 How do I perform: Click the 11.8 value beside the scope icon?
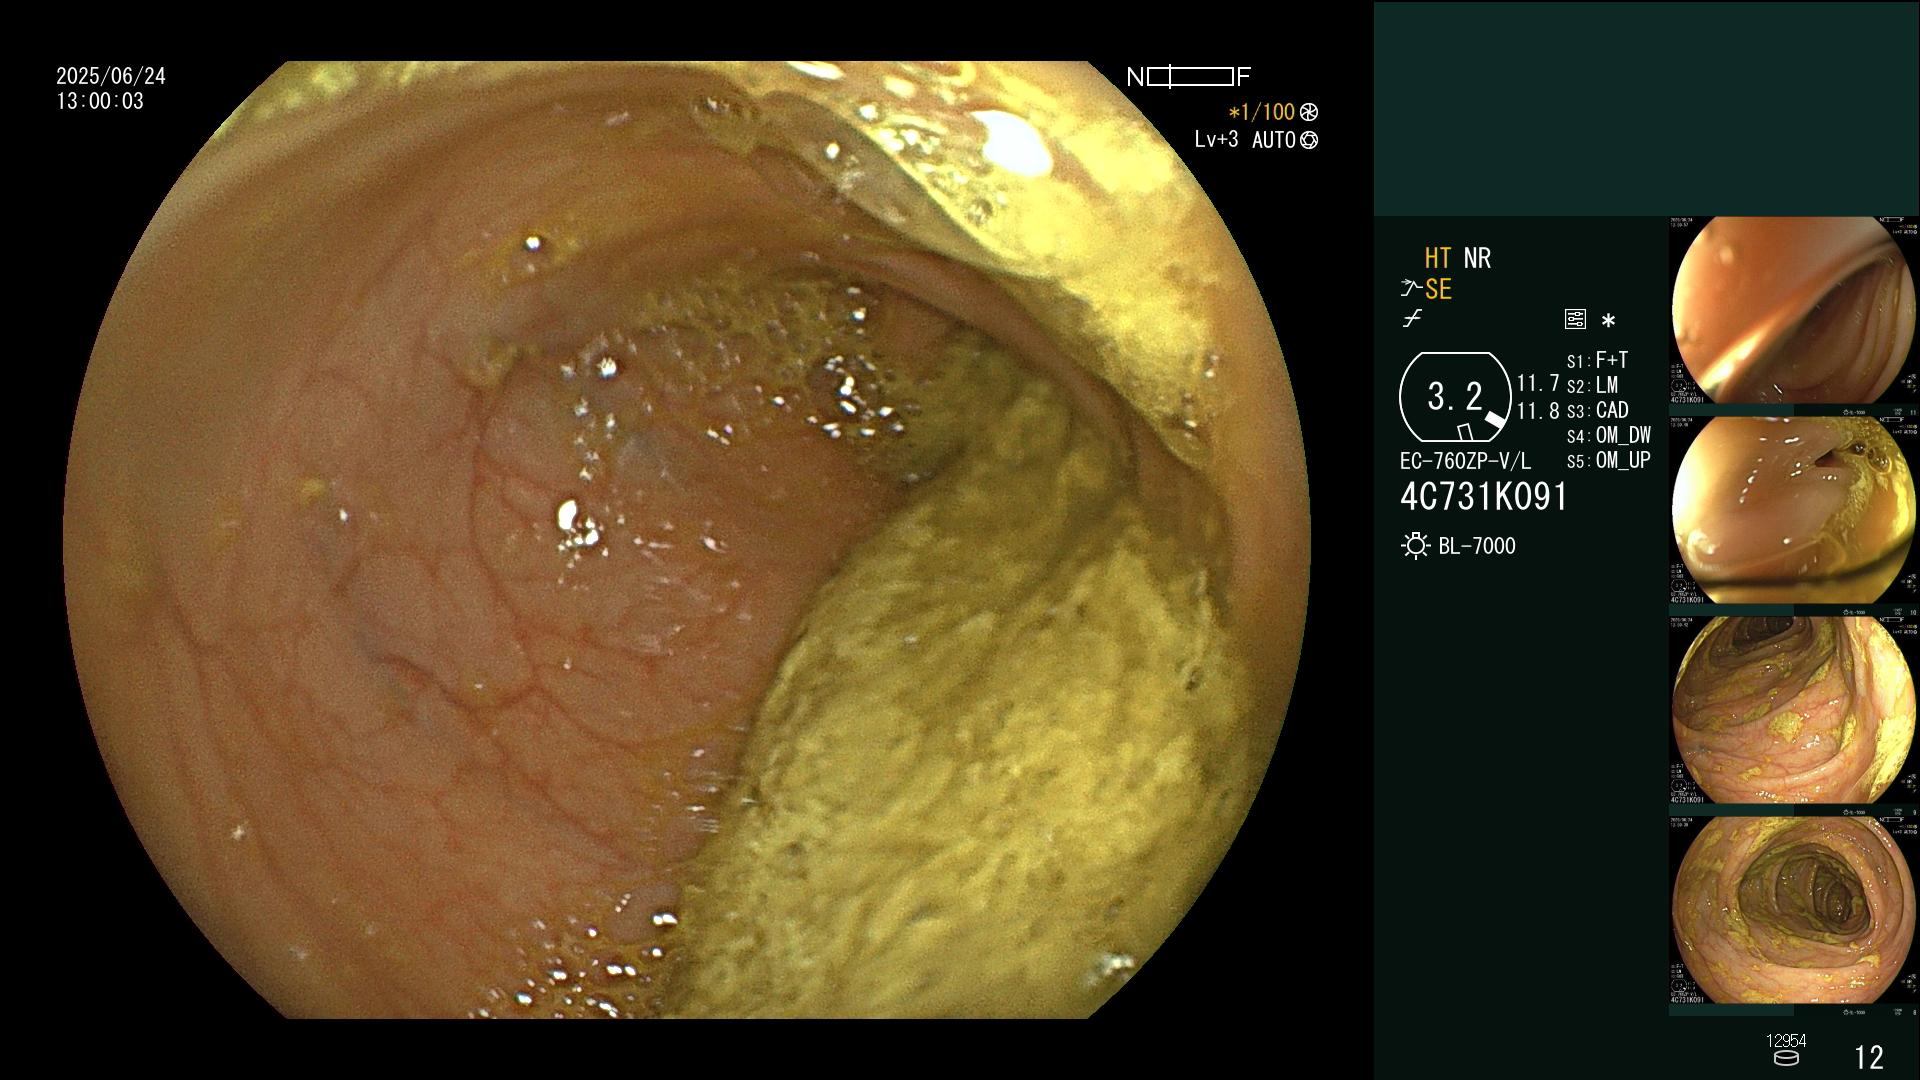1538,411
